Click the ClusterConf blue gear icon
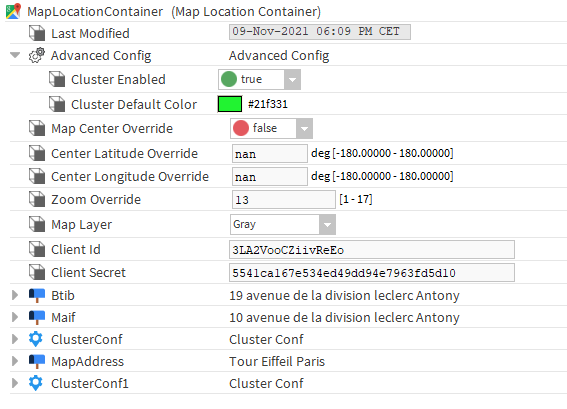 click(36, 339)
